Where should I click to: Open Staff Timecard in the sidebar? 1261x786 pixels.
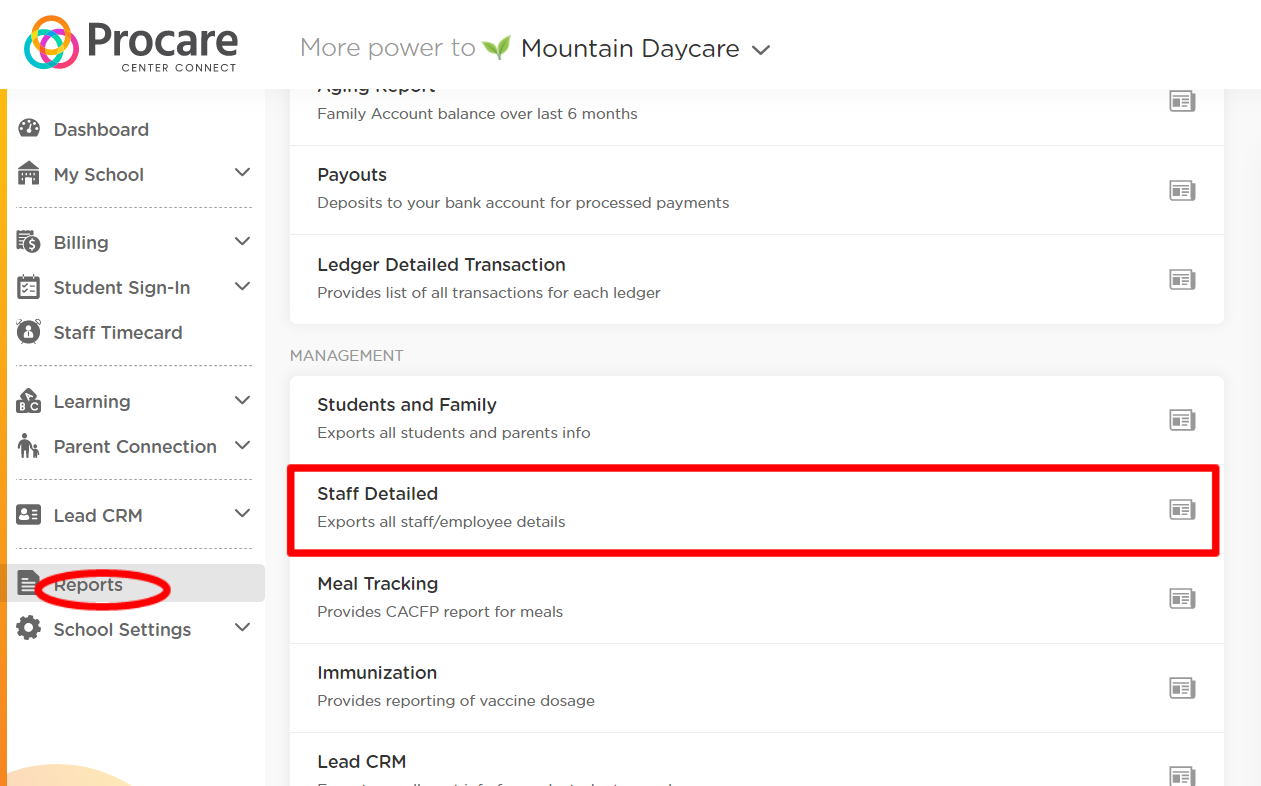tap(118, 332)
